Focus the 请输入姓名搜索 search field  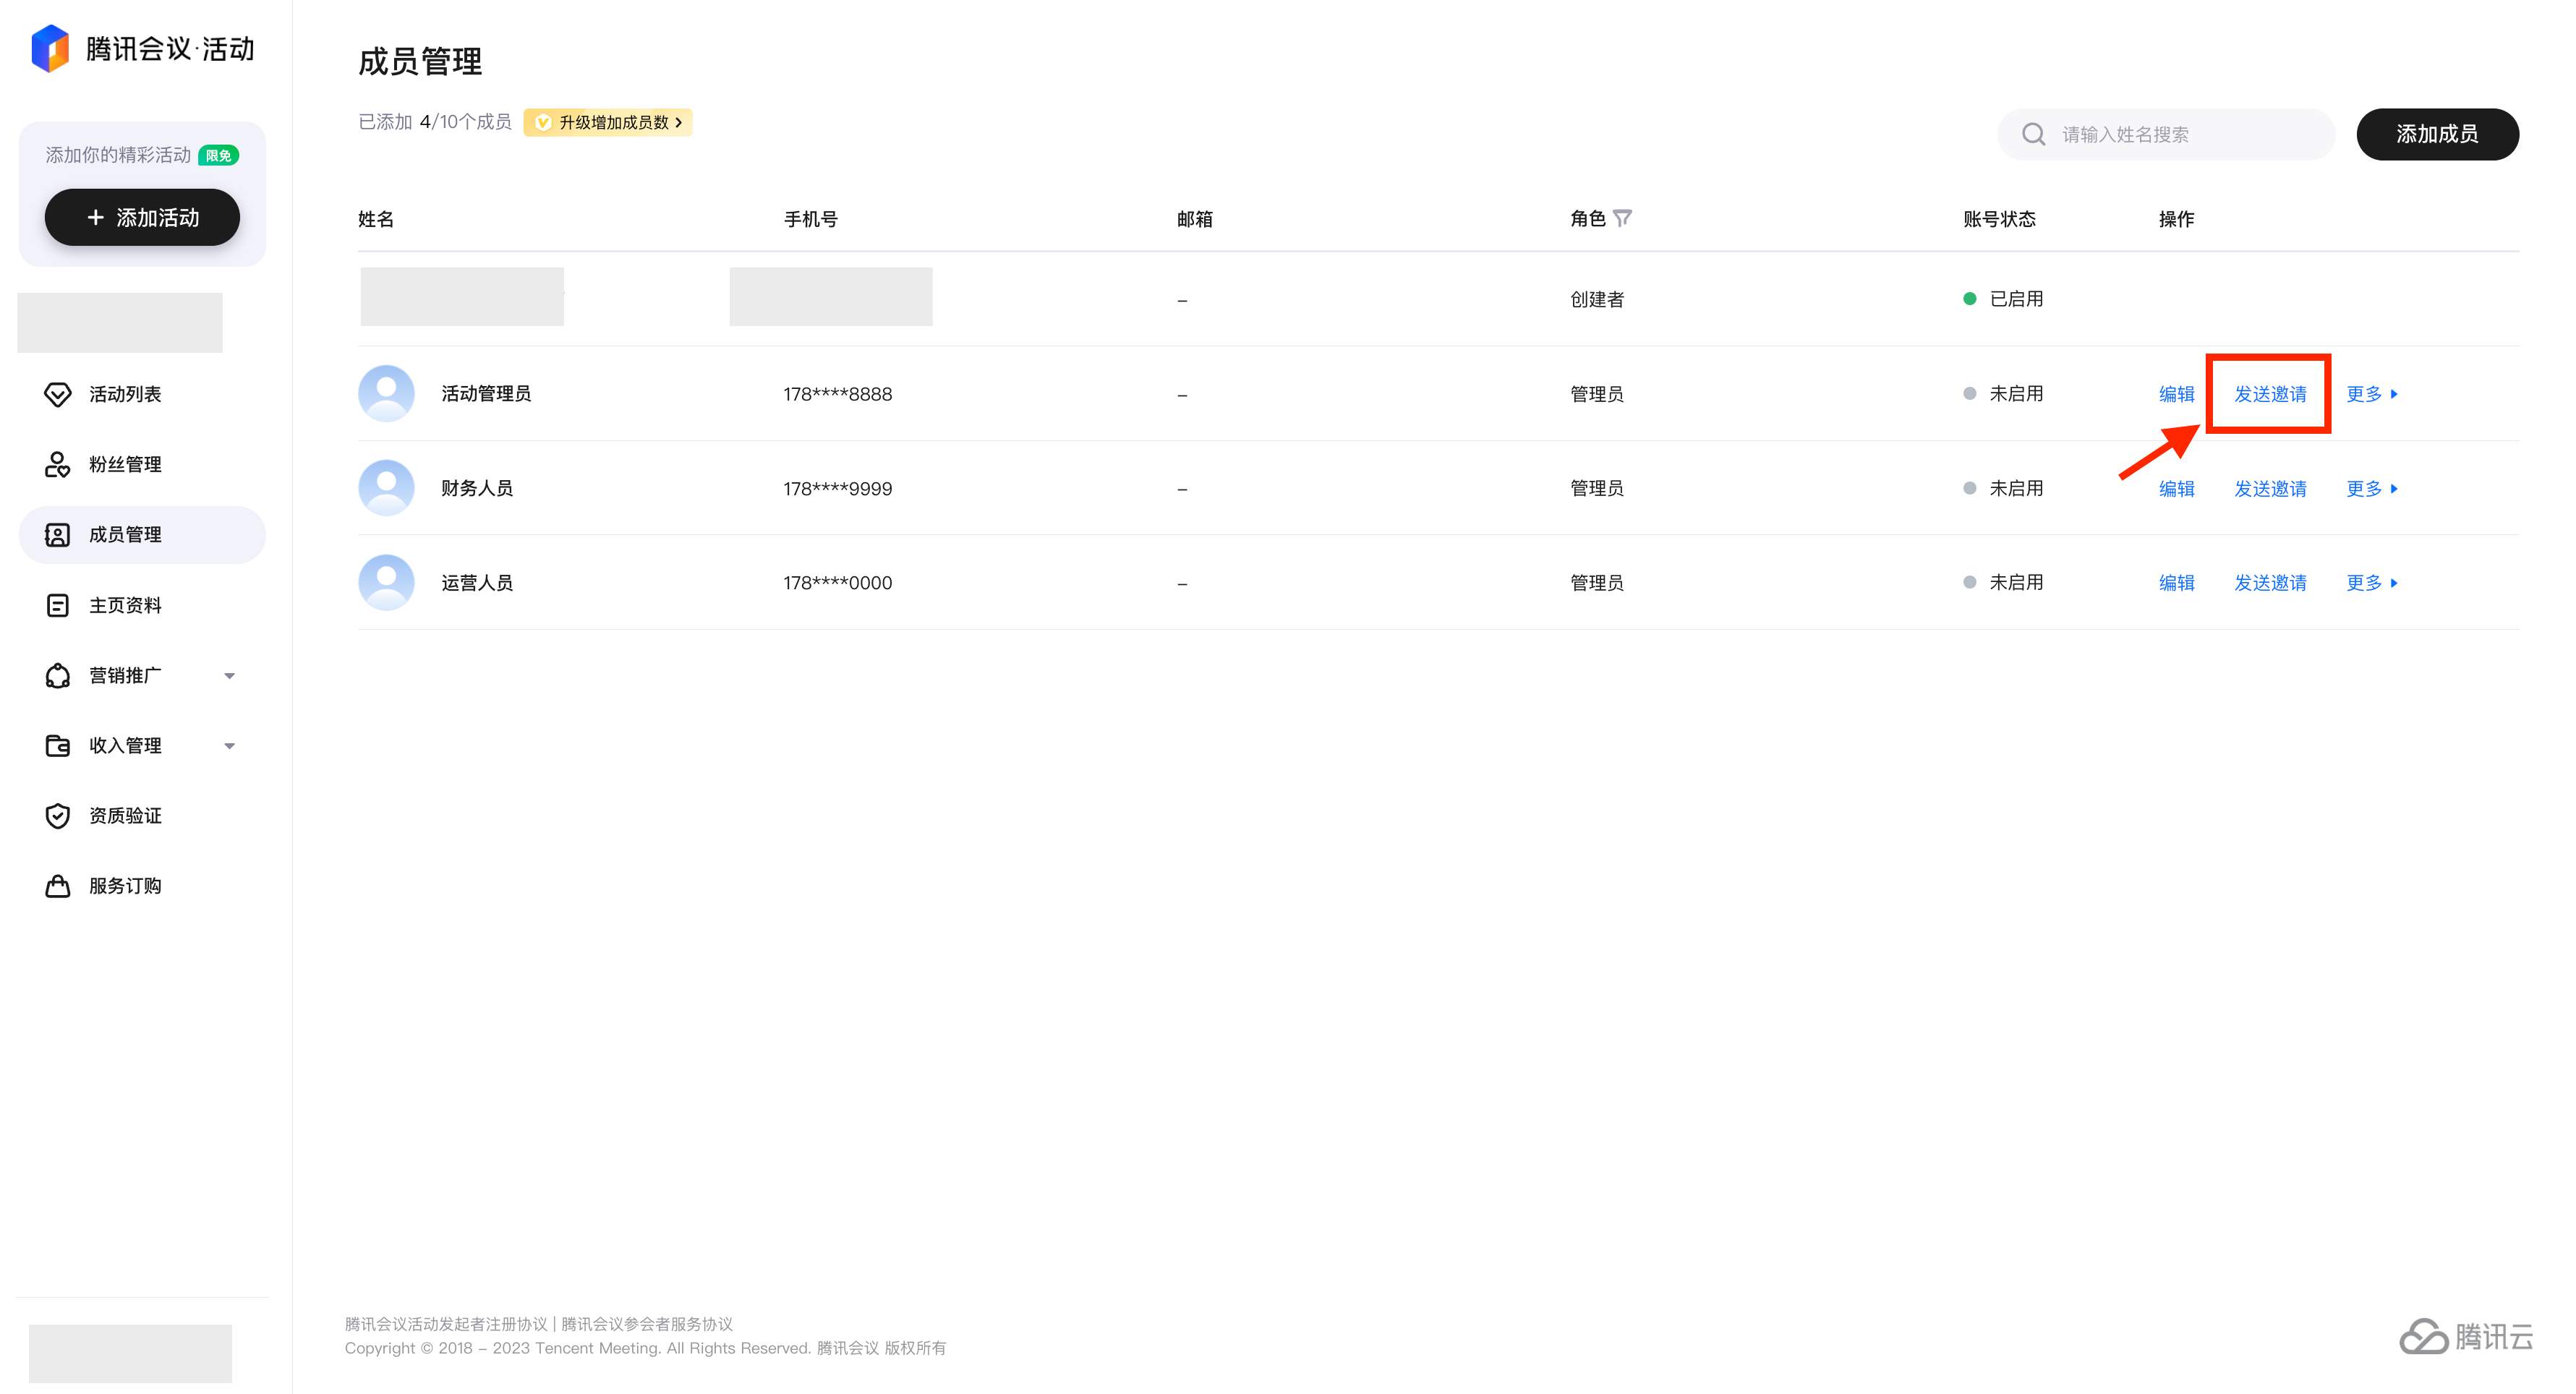[x=2166, y=134]
